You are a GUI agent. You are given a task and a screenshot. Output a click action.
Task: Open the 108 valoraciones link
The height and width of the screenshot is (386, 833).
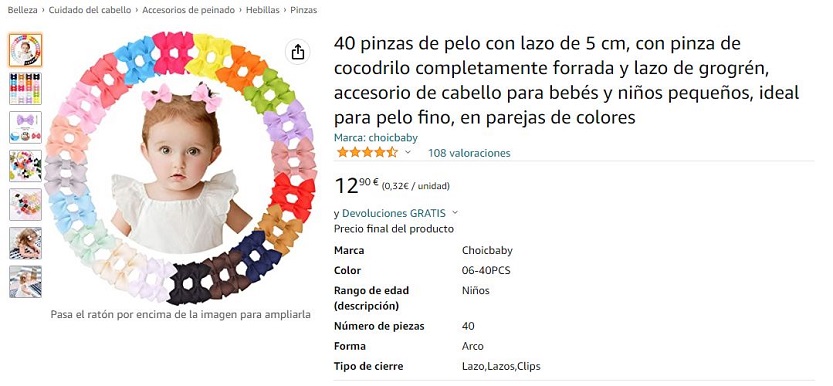coord(469,153)
